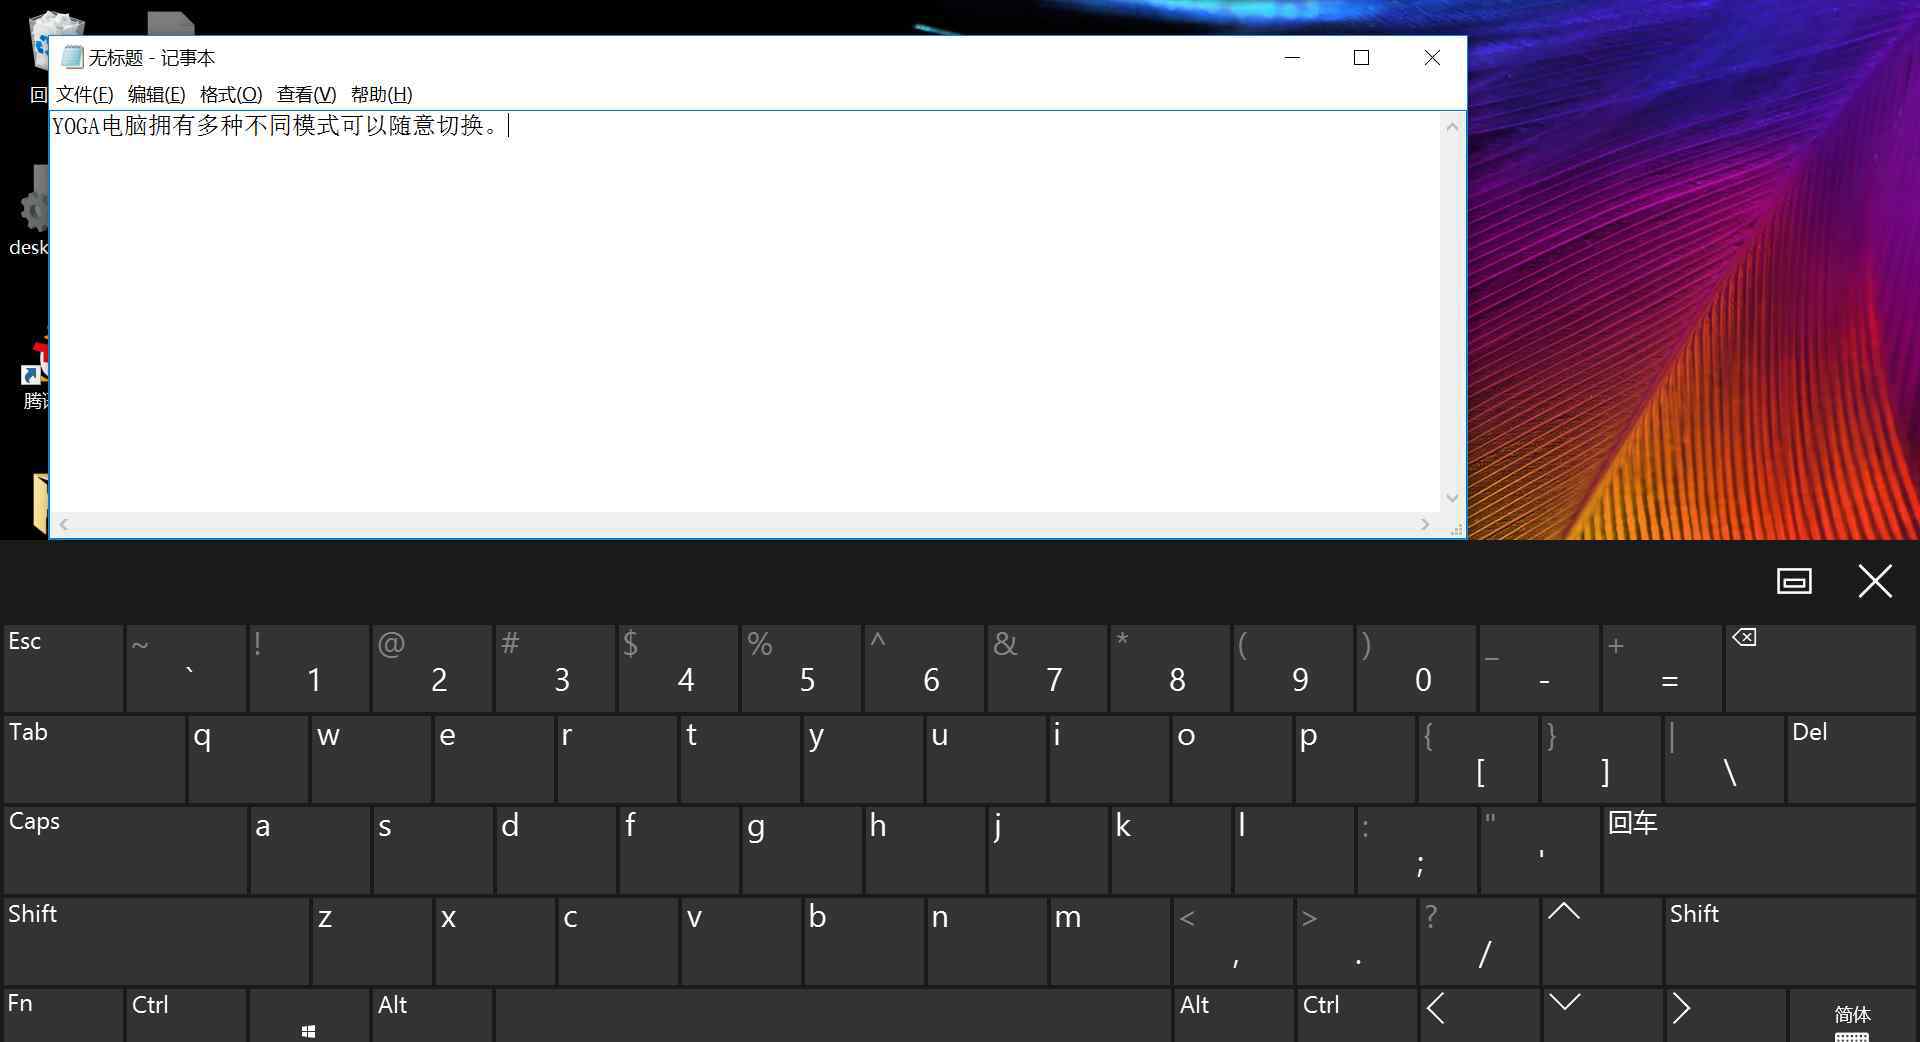Tap the backslash key
Screen dimensions: 1920x1042
[1724, 759]
